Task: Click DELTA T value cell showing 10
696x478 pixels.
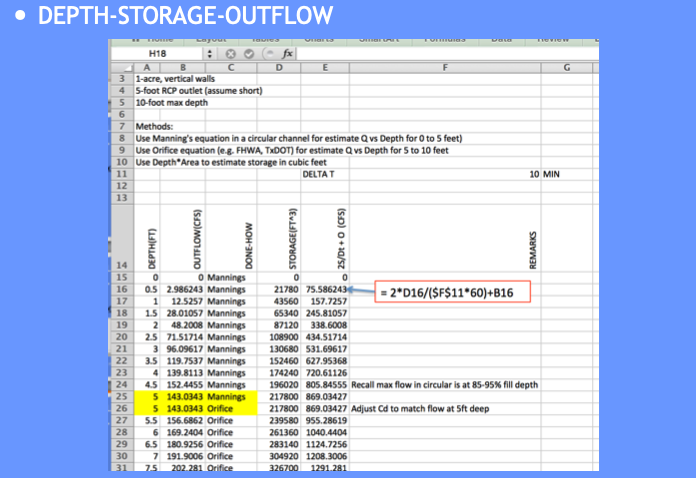Action: tap(445, 174)
